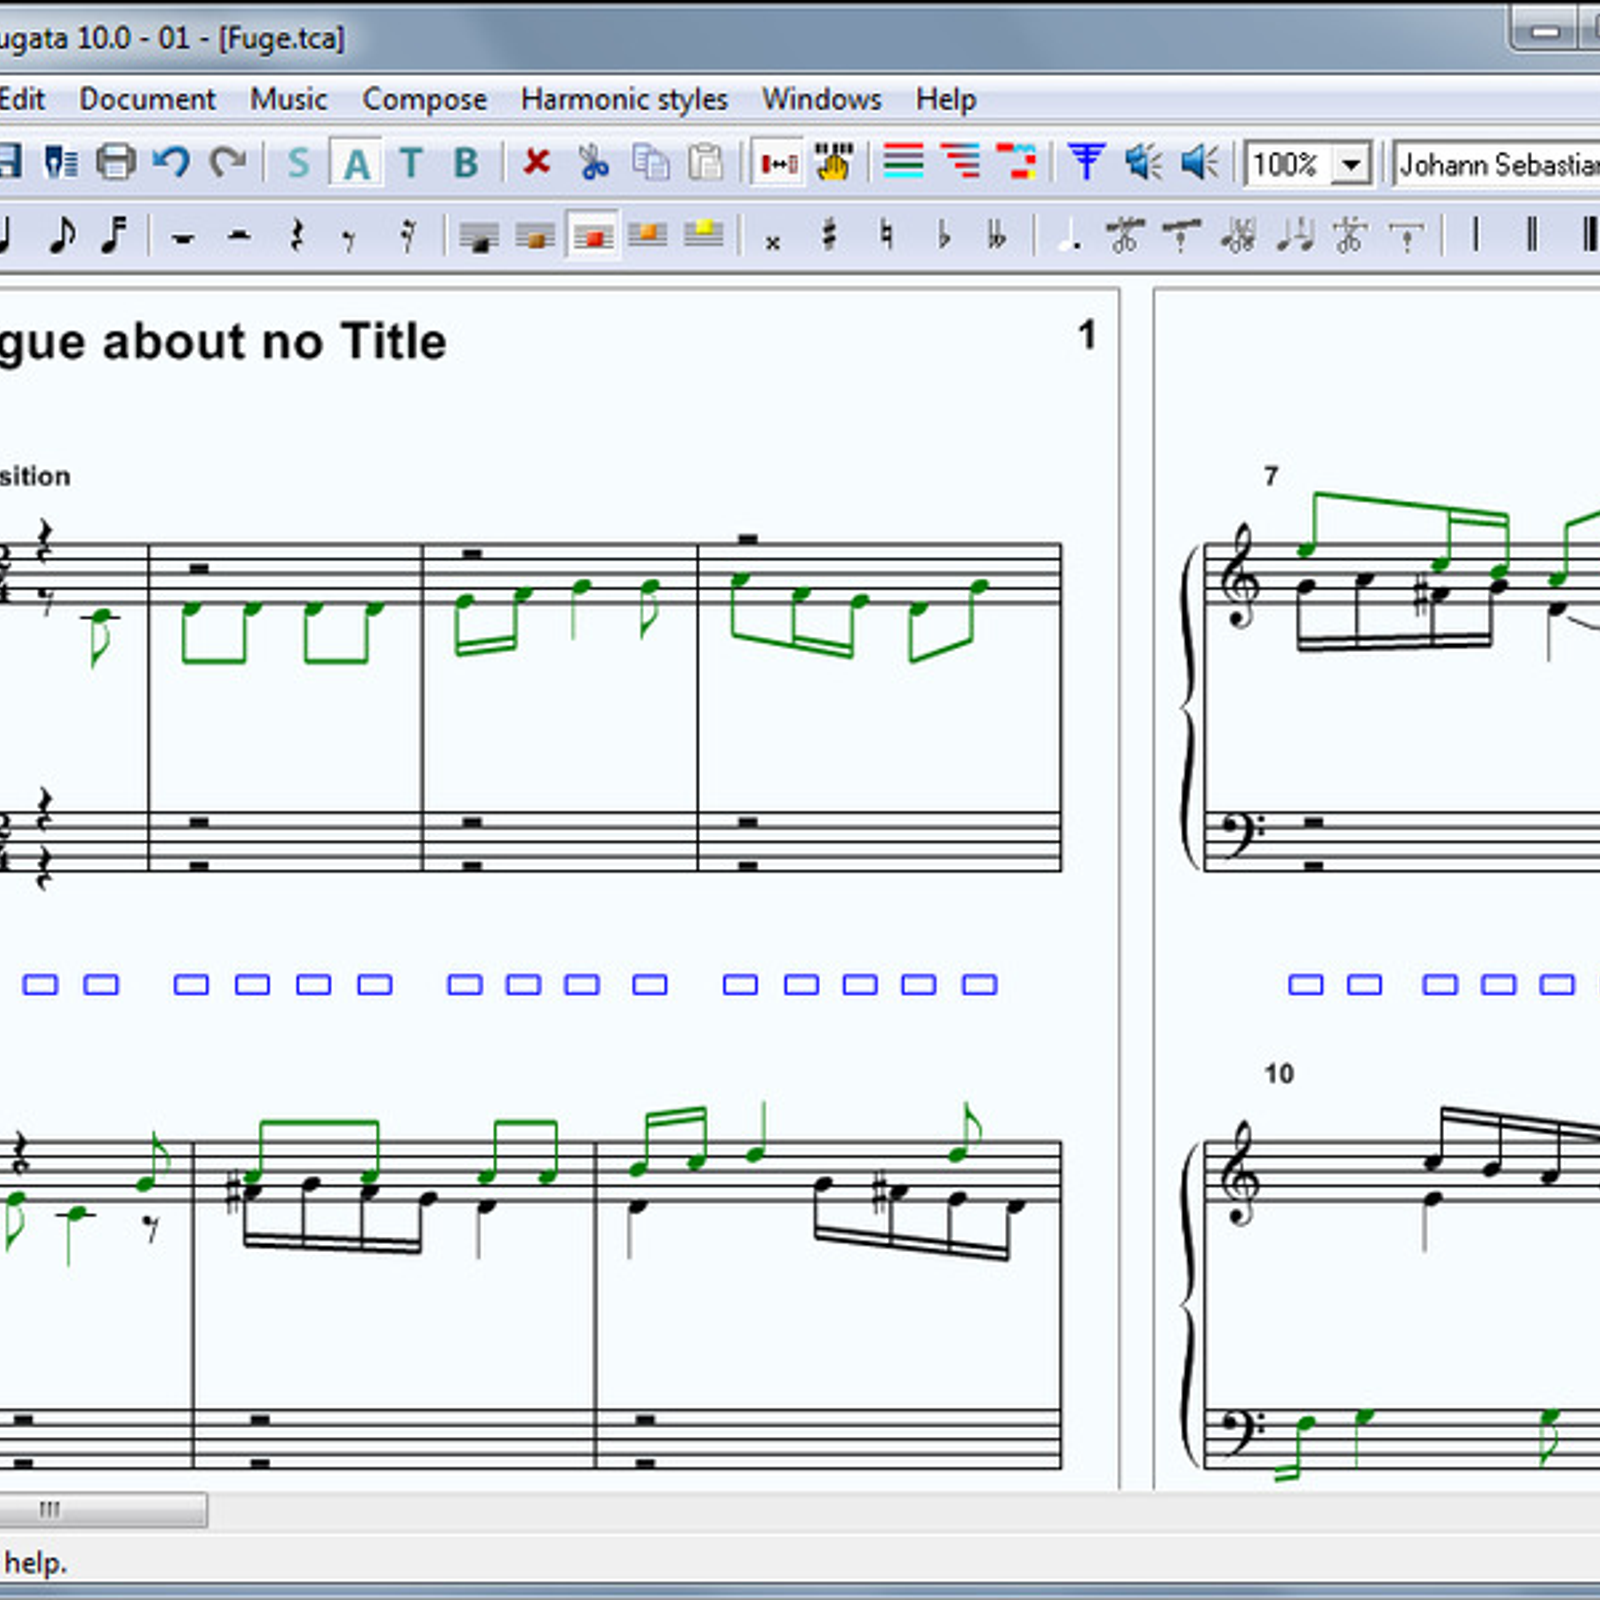This screenshot has width=1600, height=1600.
Task: Click page number 1 label
Action: (1087, 335)
